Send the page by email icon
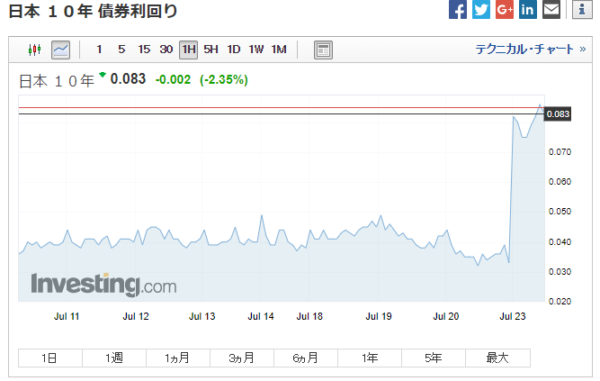Screen dimensions: 600x381 point(551,9)
